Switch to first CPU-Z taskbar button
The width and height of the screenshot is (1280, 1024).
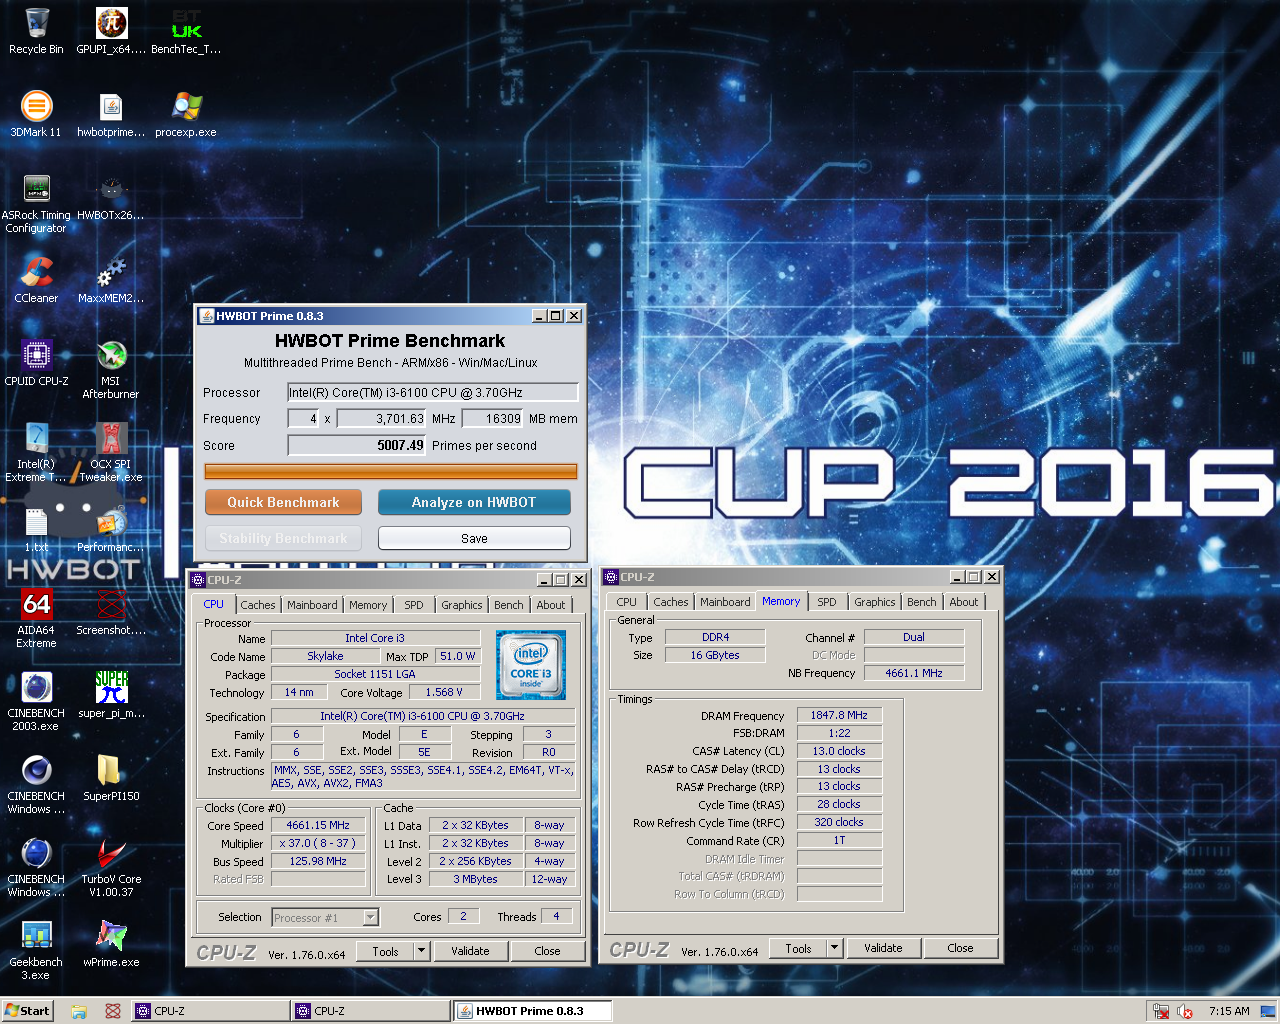click(x=210, y=1011)
